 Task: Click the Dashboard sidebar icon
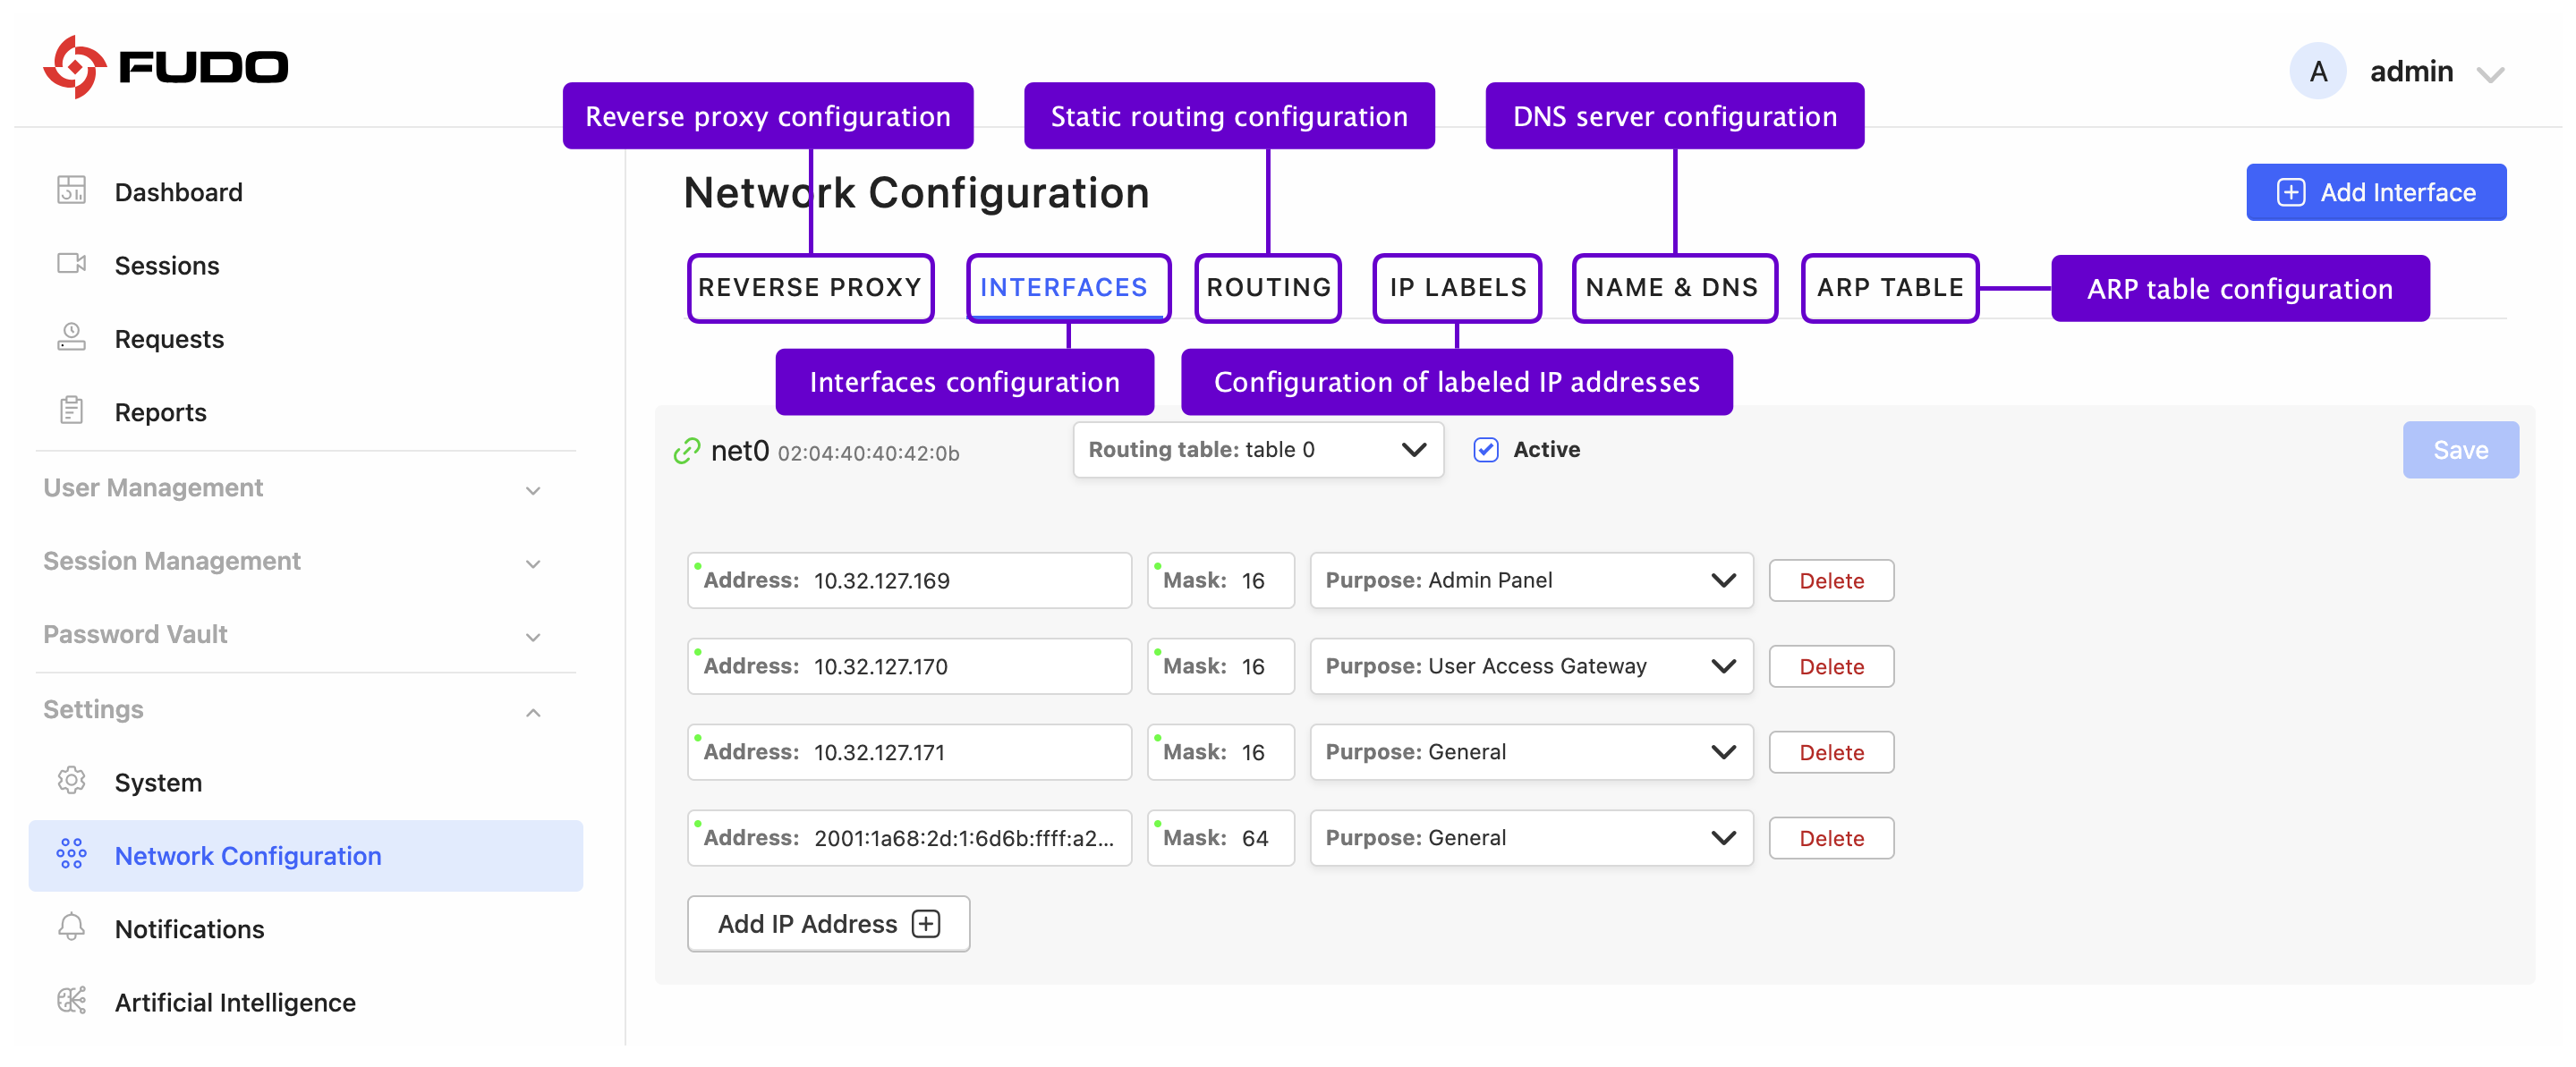pos(71,190)
